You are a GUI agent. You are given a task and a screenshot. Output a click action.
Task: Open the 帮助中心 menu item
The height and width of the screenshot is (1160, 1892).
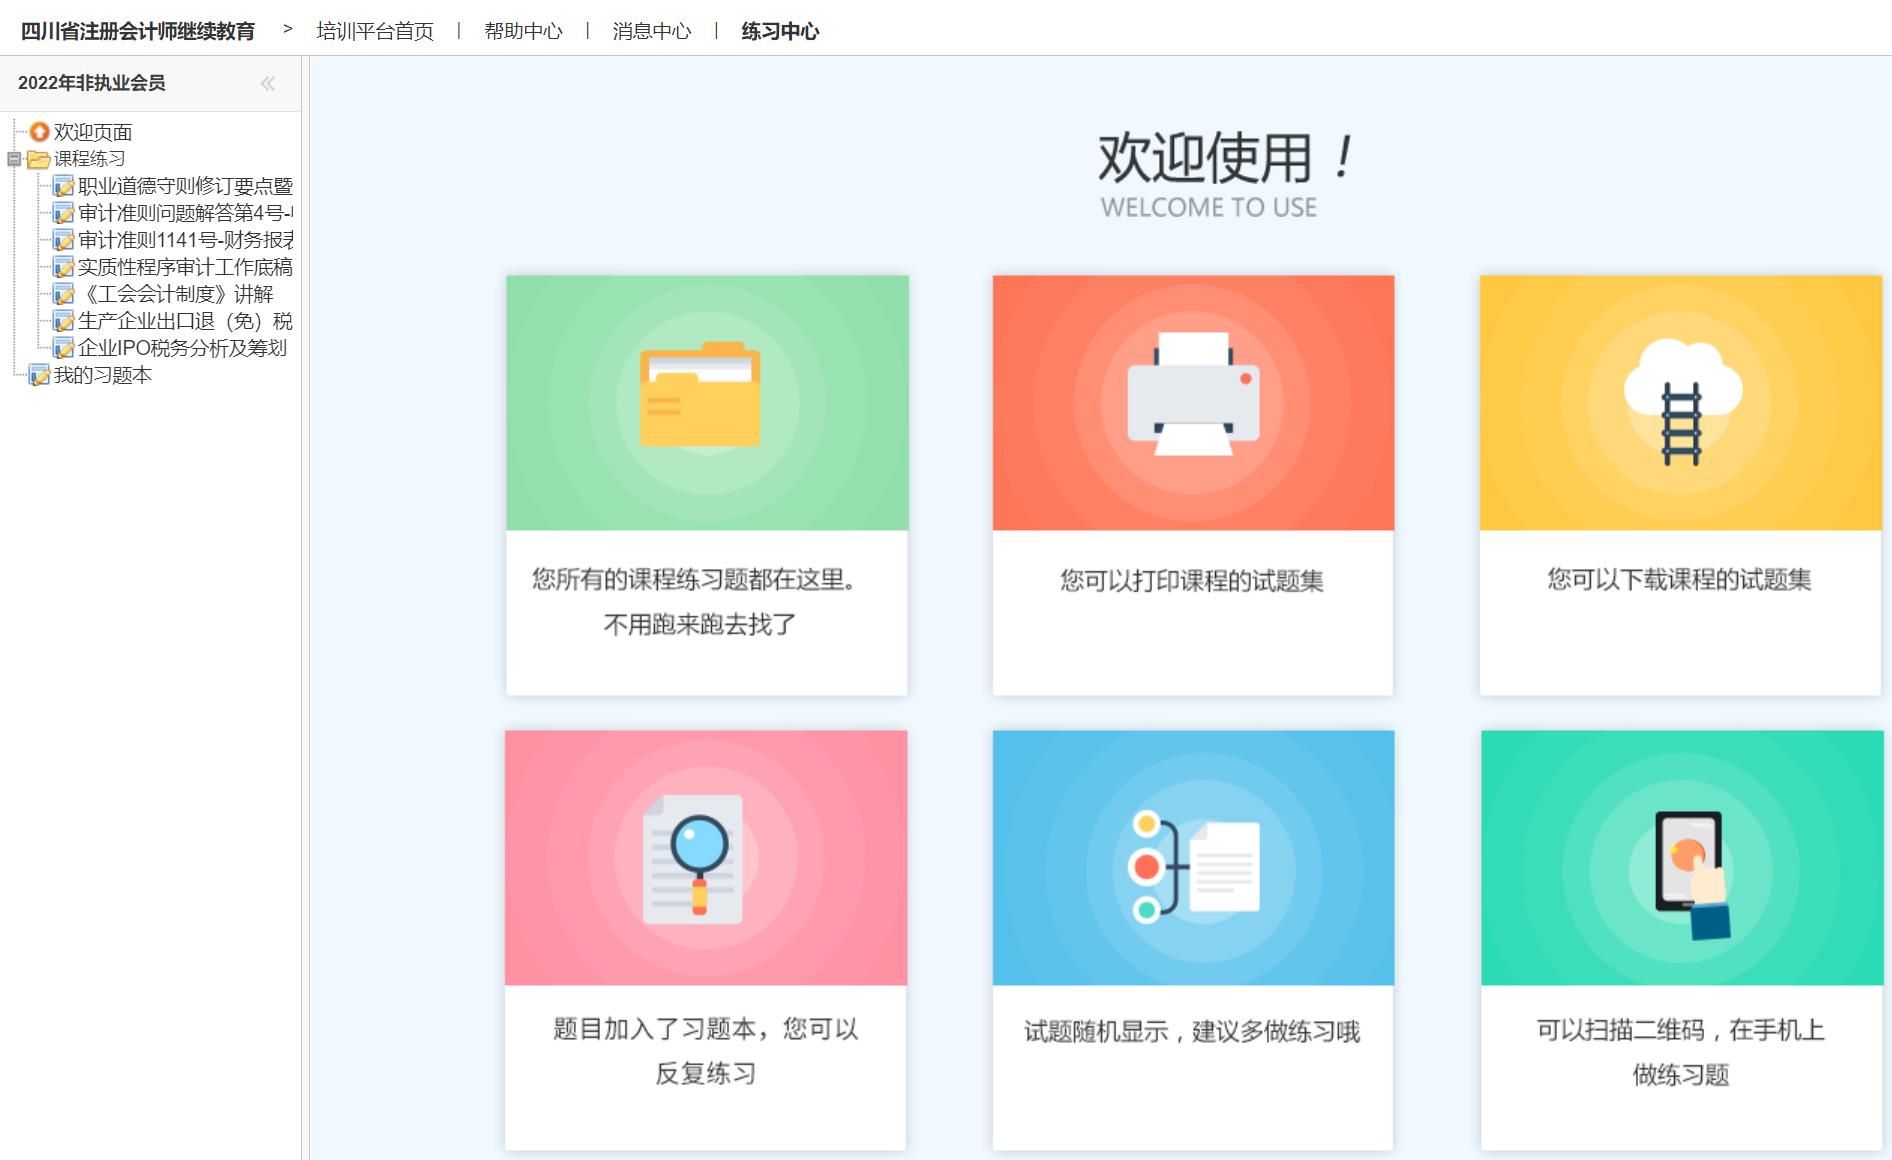click(523, 31)
